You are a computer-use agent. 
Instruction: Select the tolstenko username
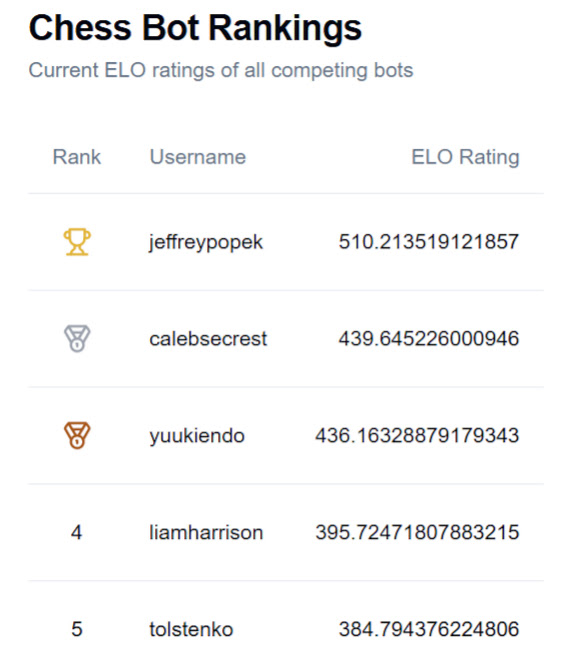tap(191, 629)
